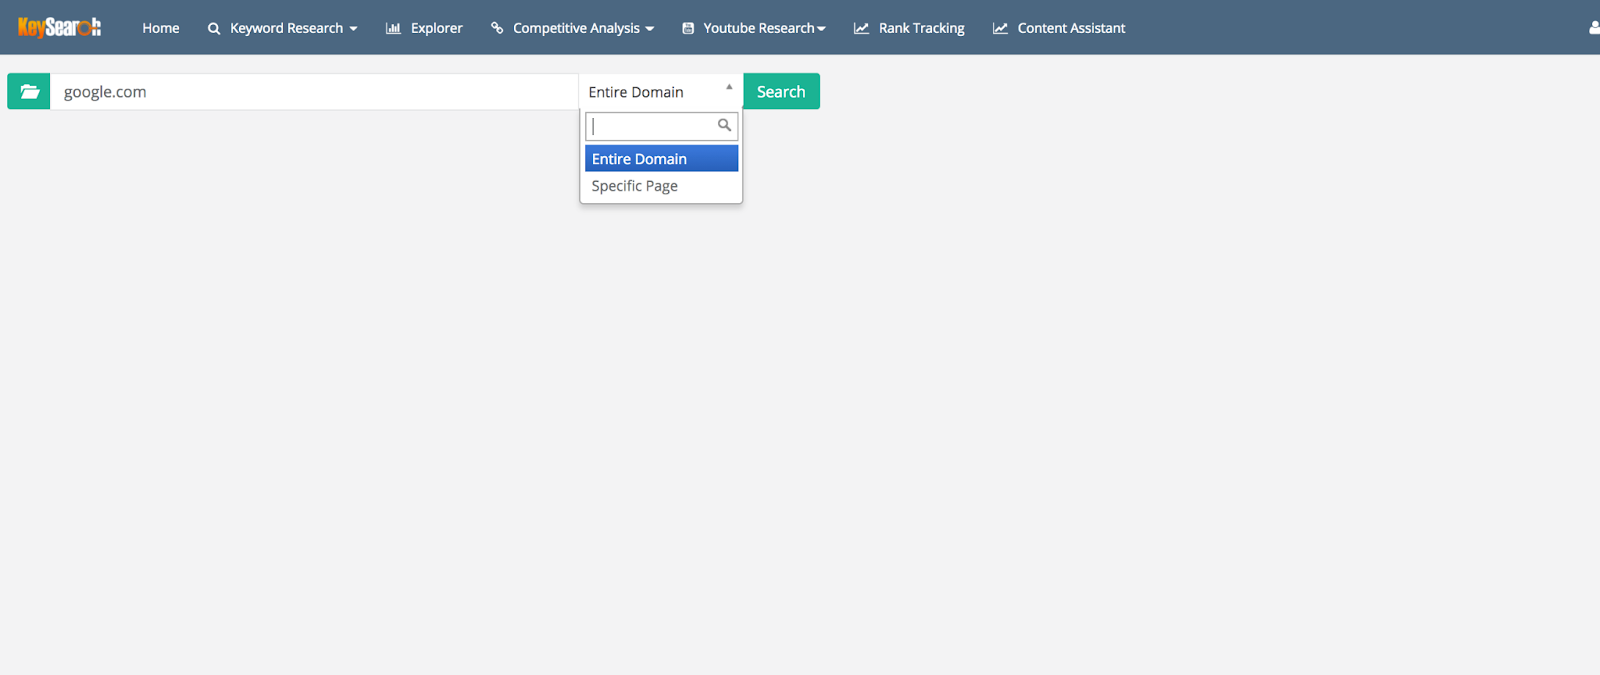Choose the Specific Page option
Image resolution: width=1600 pixels, height=675 pixels.
click(x=661, y=186)
